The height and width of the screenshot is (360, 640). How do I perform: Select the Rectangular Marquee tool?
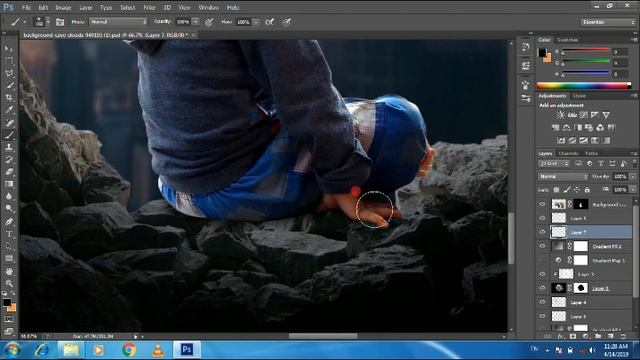(9, 61)
